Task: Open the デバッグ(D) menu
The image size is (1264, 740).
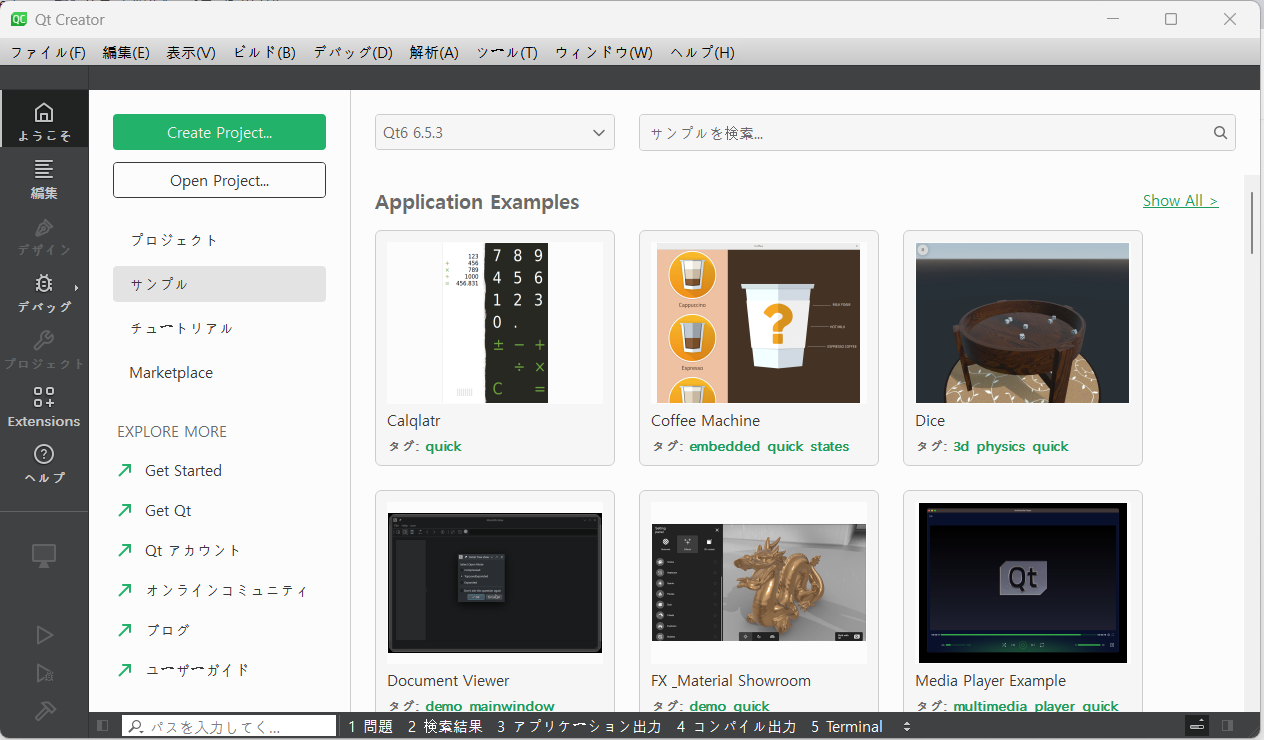Action: coord(353,53)
